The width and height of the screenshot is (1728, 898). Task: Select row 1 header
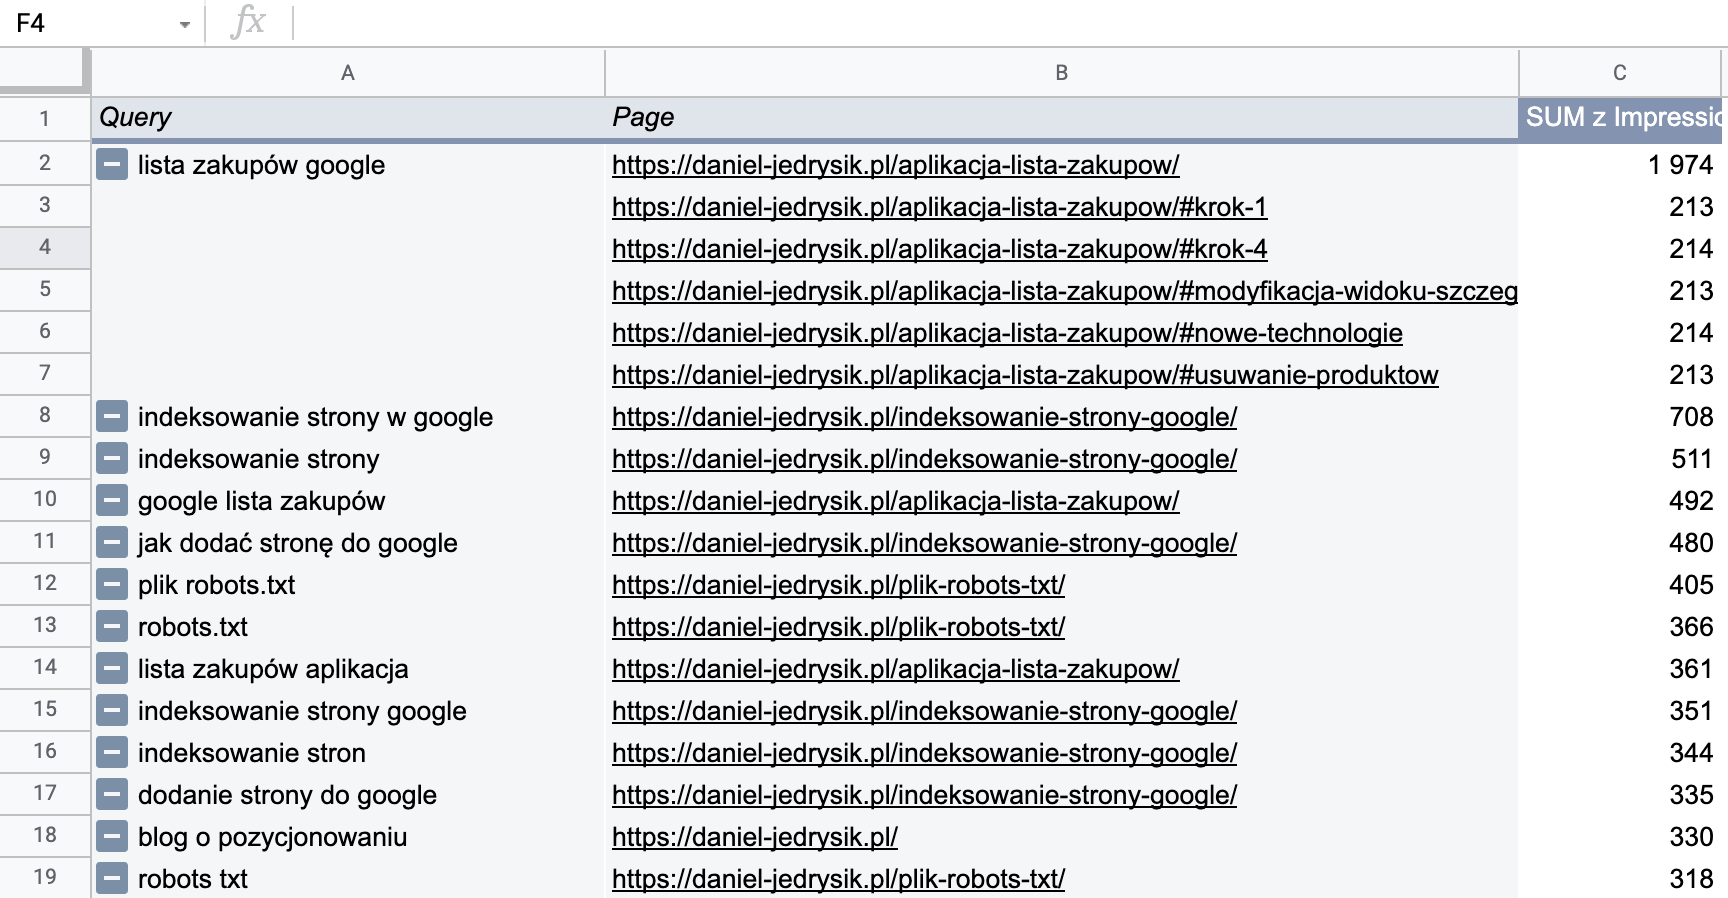click(x=44, y=119)
